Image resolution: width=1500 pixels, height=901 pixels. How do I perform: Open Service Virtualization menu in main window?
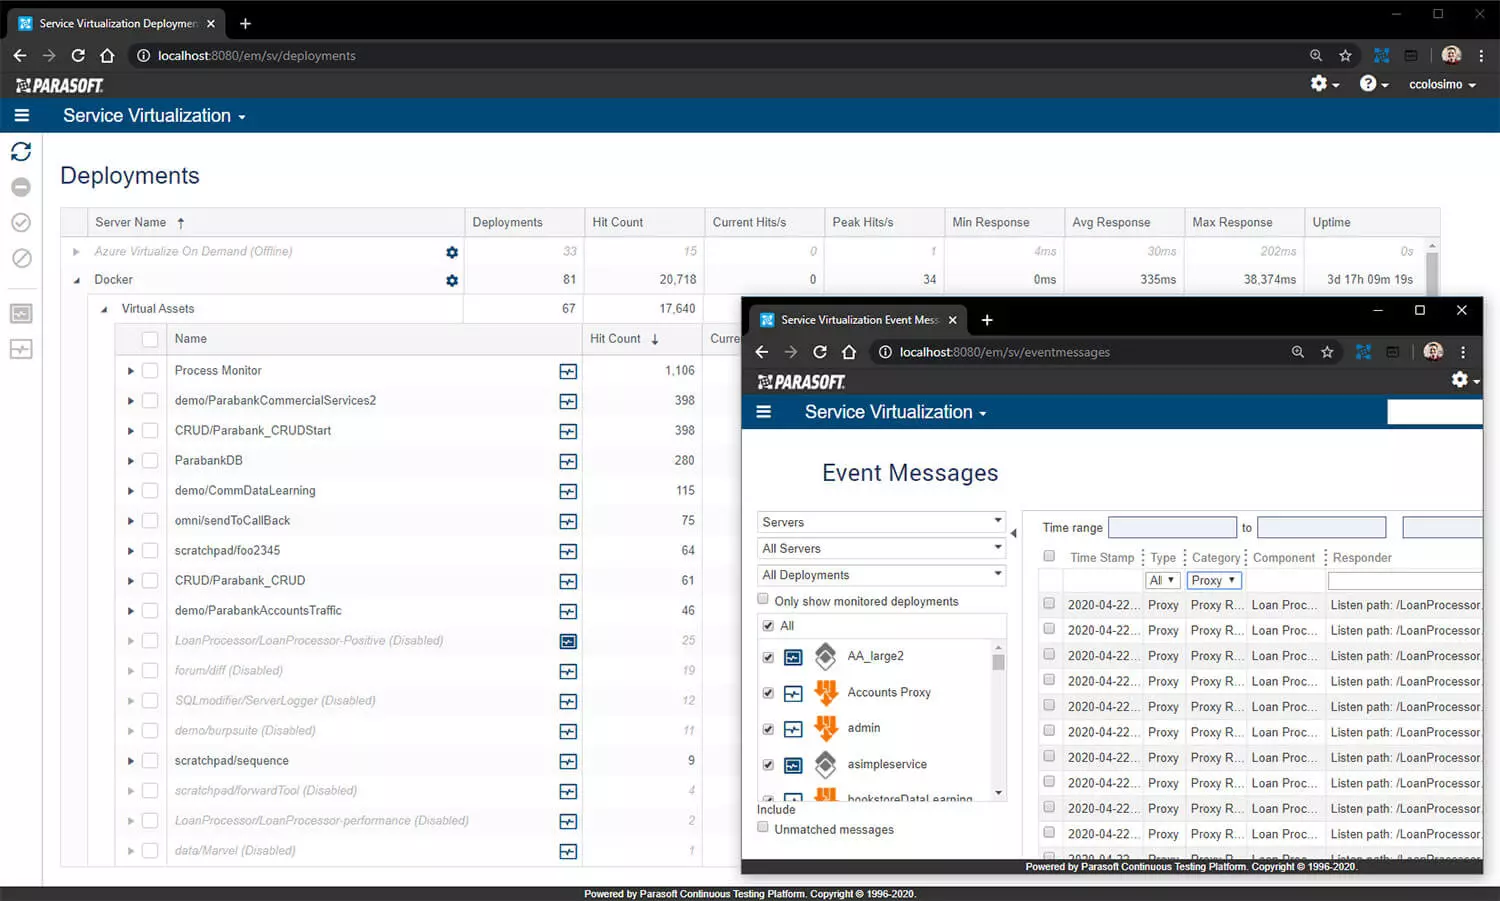pyautogui.click(x=154, y=116)
